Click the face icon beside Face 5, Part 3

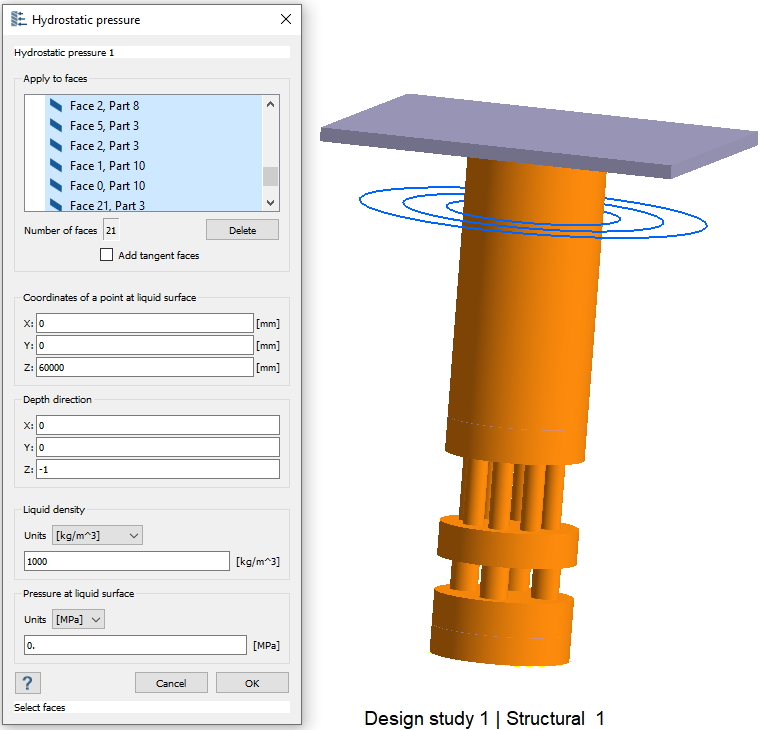pos(55,126)
